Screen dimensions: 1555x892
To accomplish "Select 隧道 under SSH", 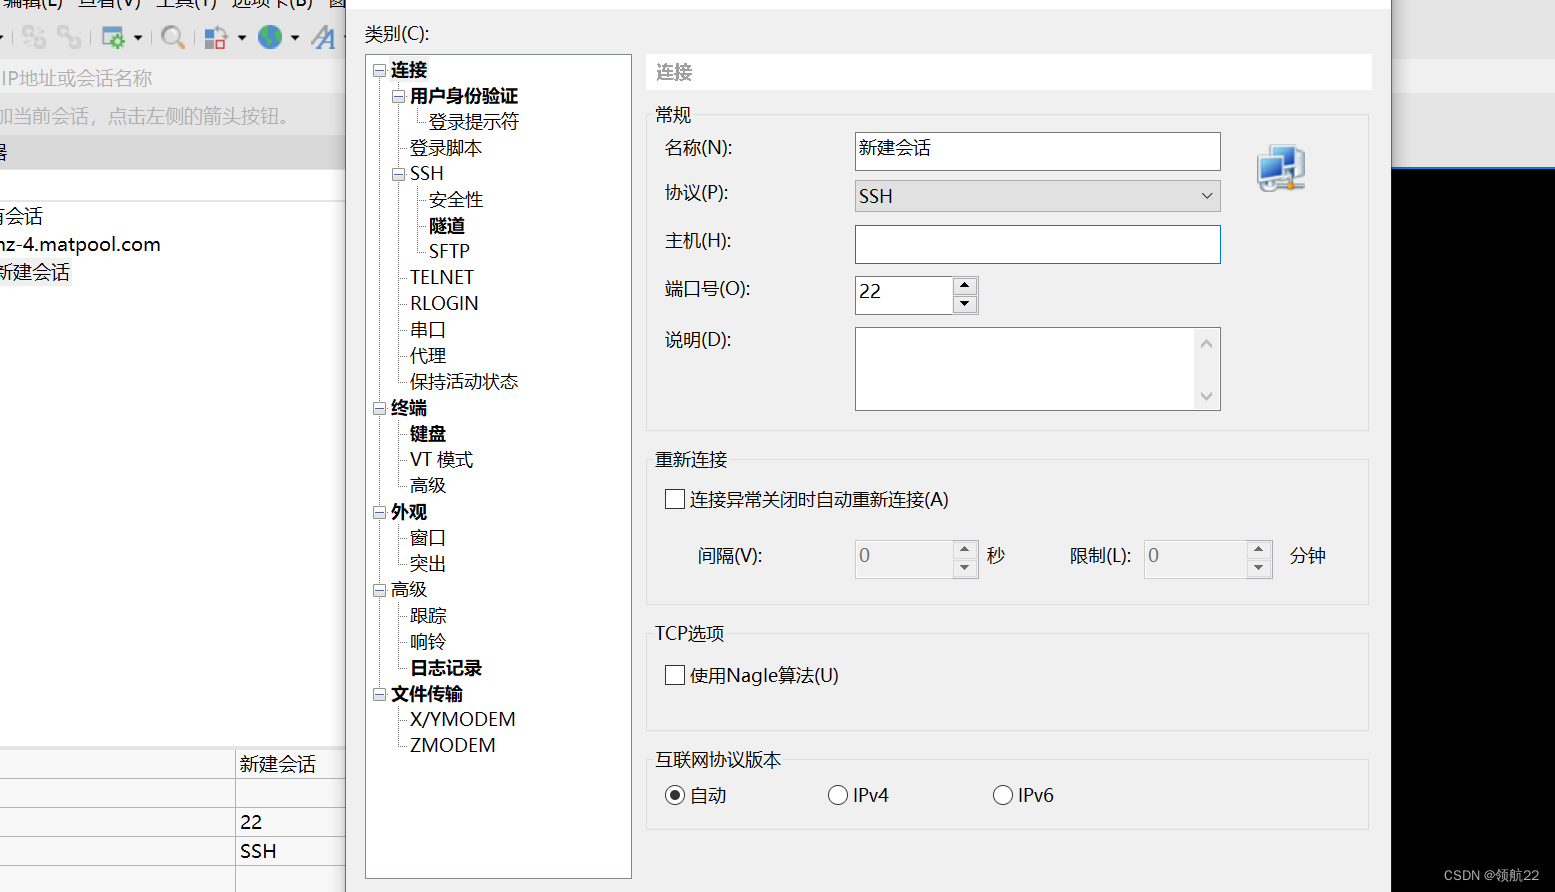I will tap(447, 226).
